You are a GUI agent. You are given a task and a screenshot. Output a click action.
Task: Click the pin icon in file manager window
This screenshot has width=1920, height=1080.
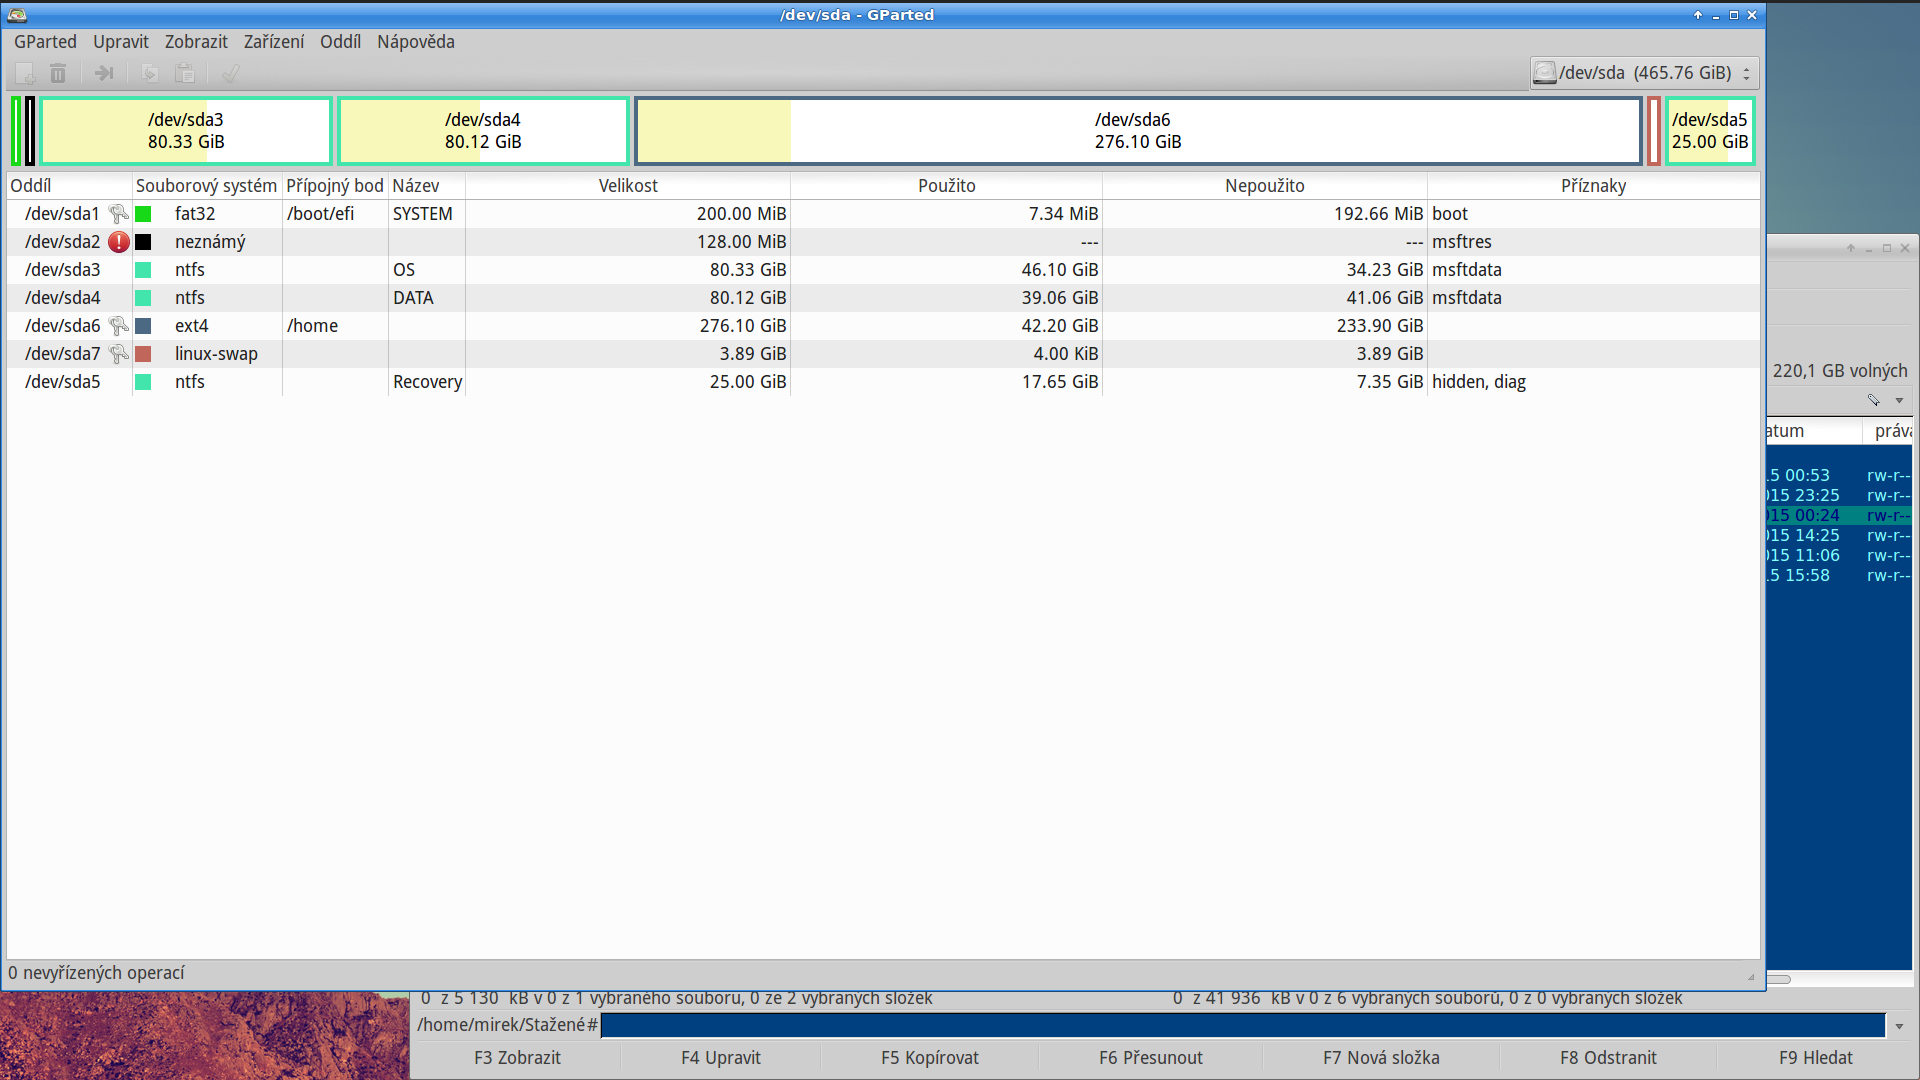pos(1874,400)
